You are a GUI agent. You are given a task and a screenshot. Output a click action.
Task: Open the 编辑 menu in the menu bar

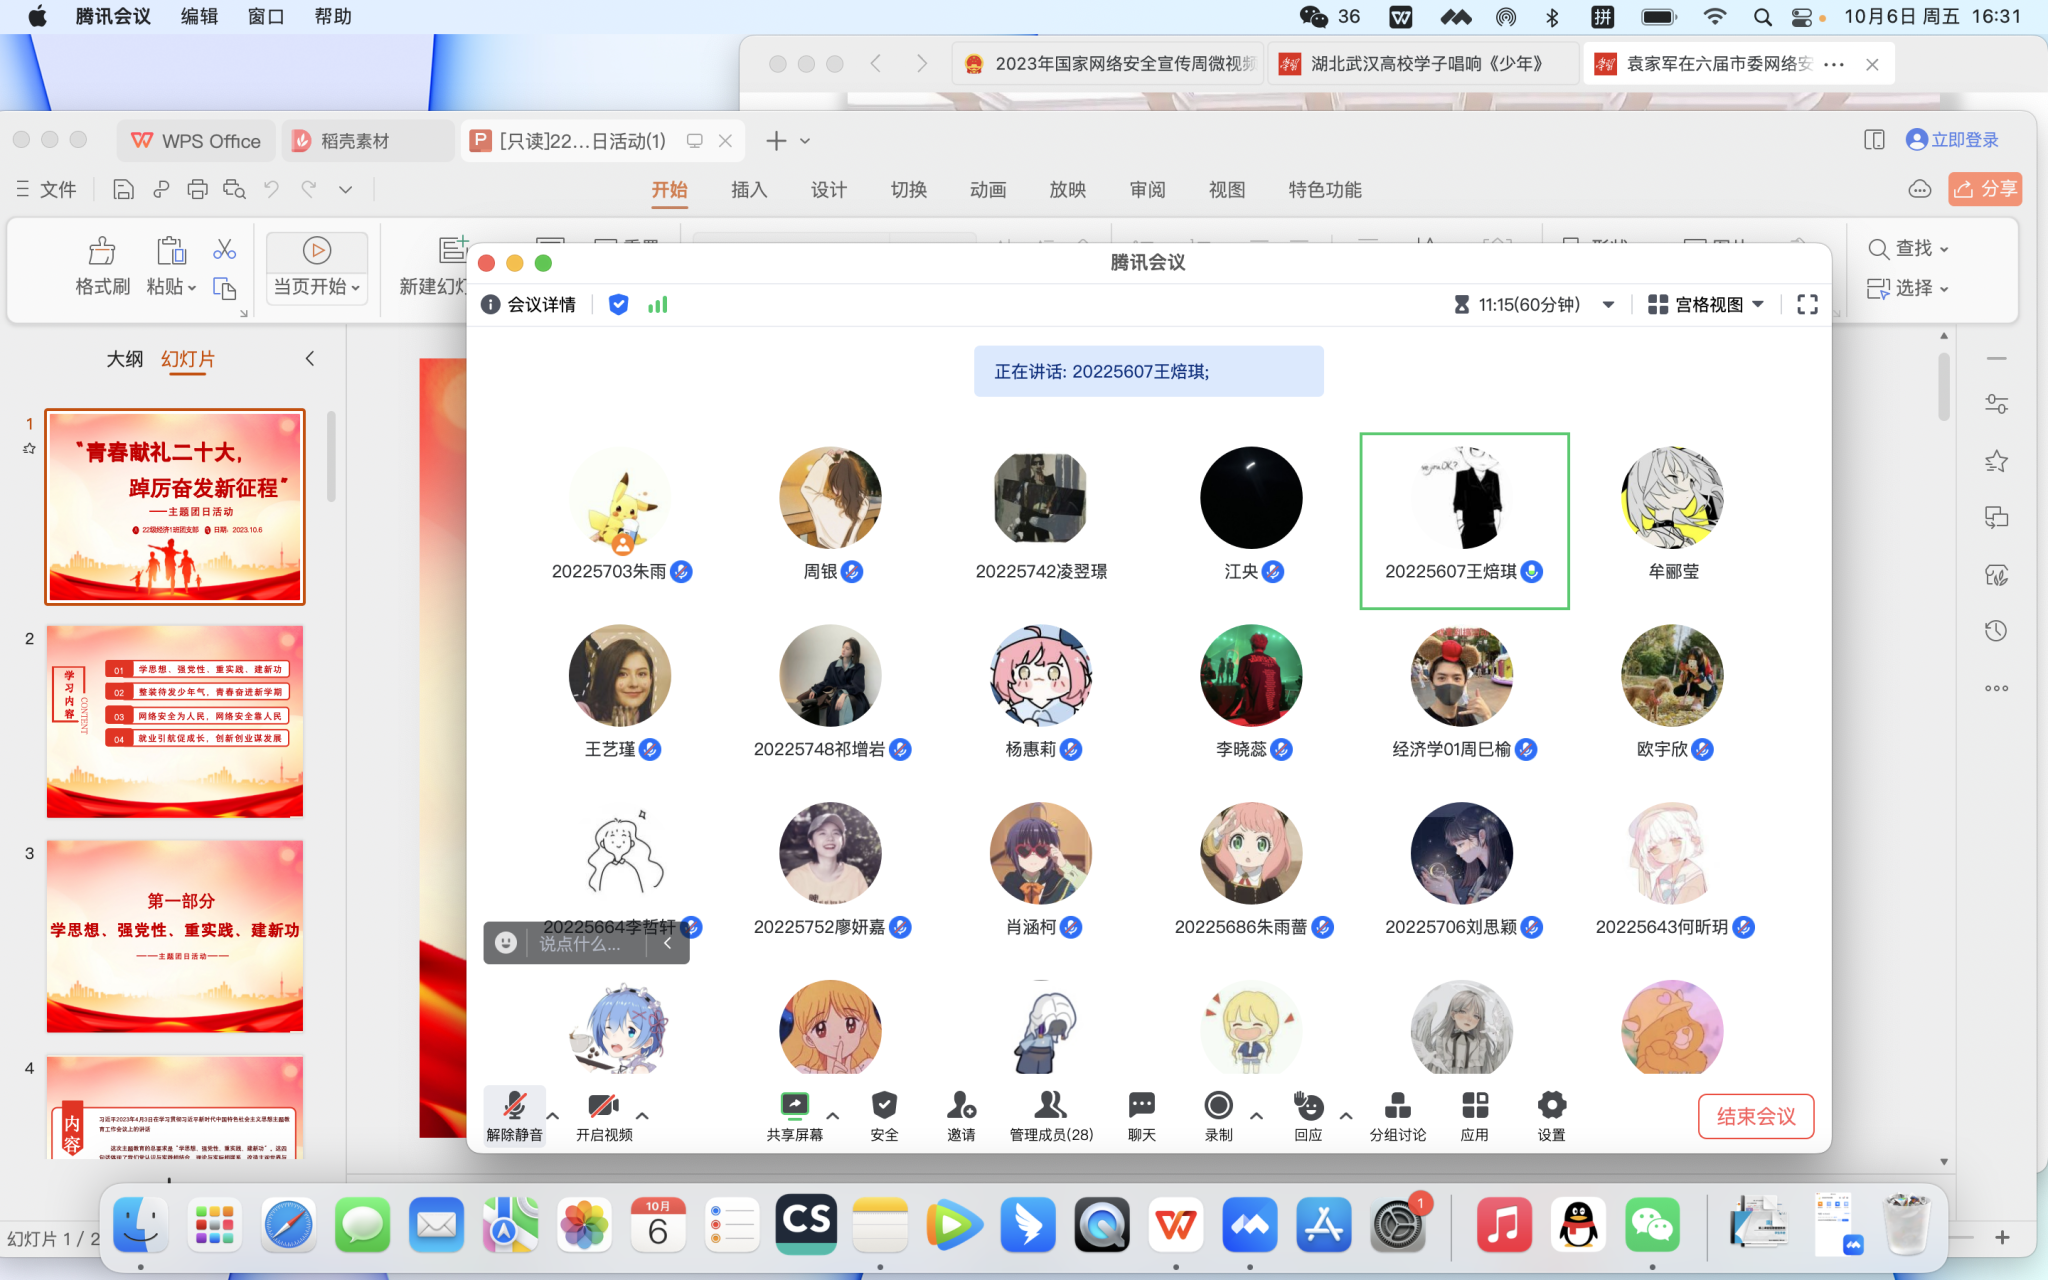coord(199,17)
